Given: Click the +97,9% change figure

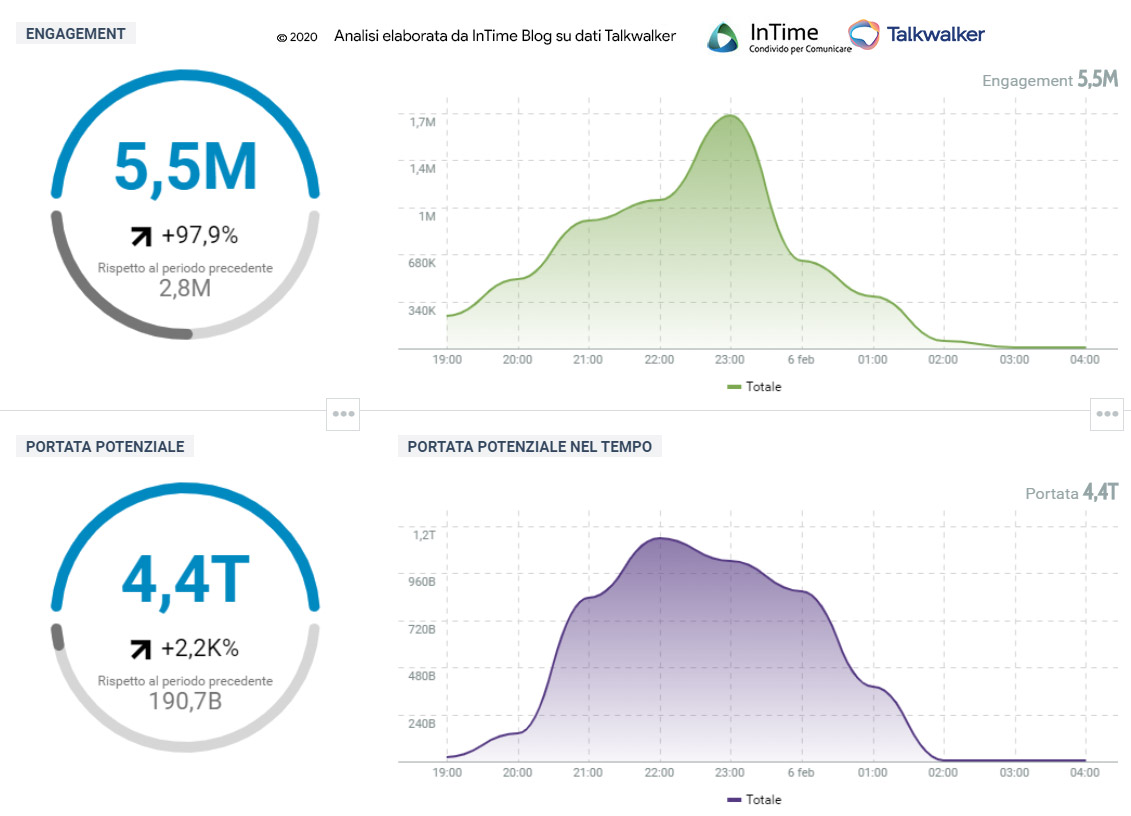Looking at the screenshot, I should point(199,235).
